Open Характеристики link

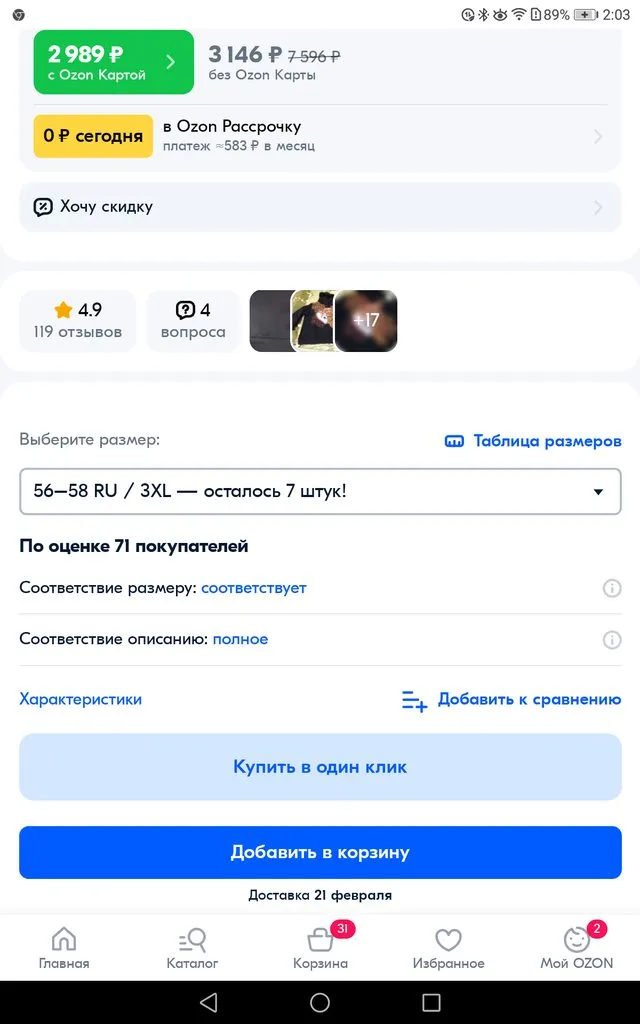[81, 700]
